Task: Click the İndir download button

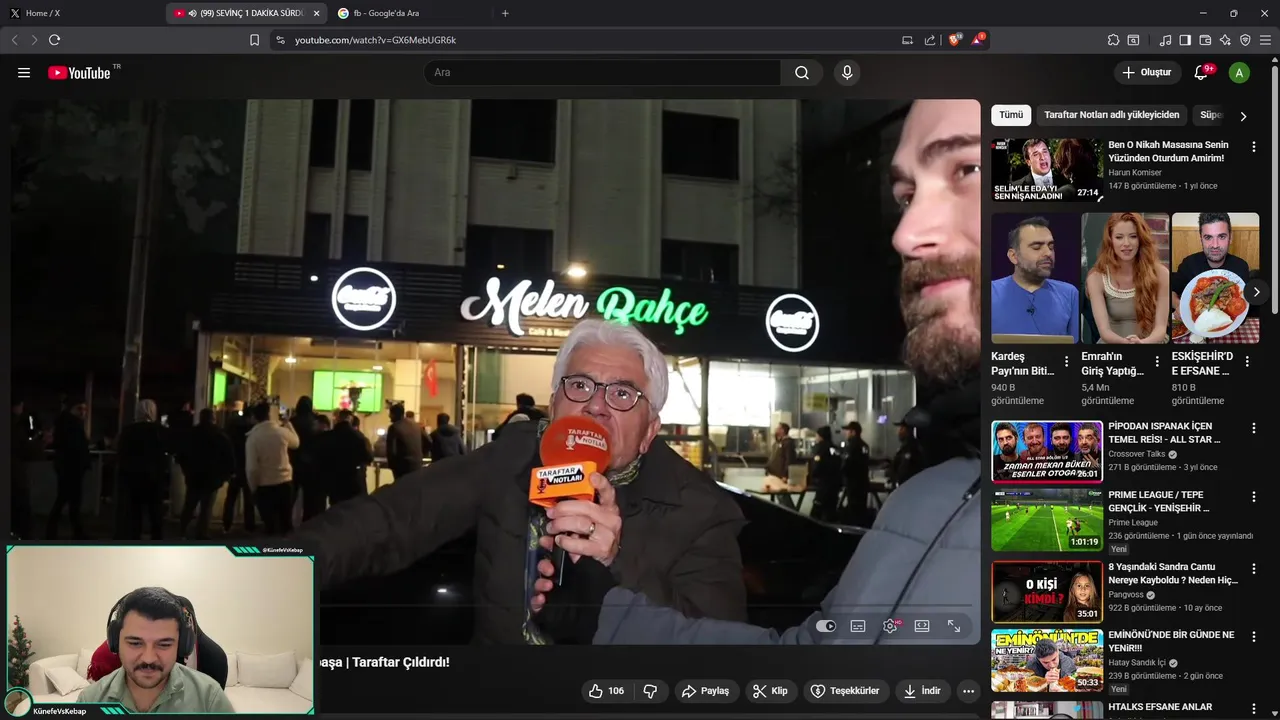Action: 921,691
